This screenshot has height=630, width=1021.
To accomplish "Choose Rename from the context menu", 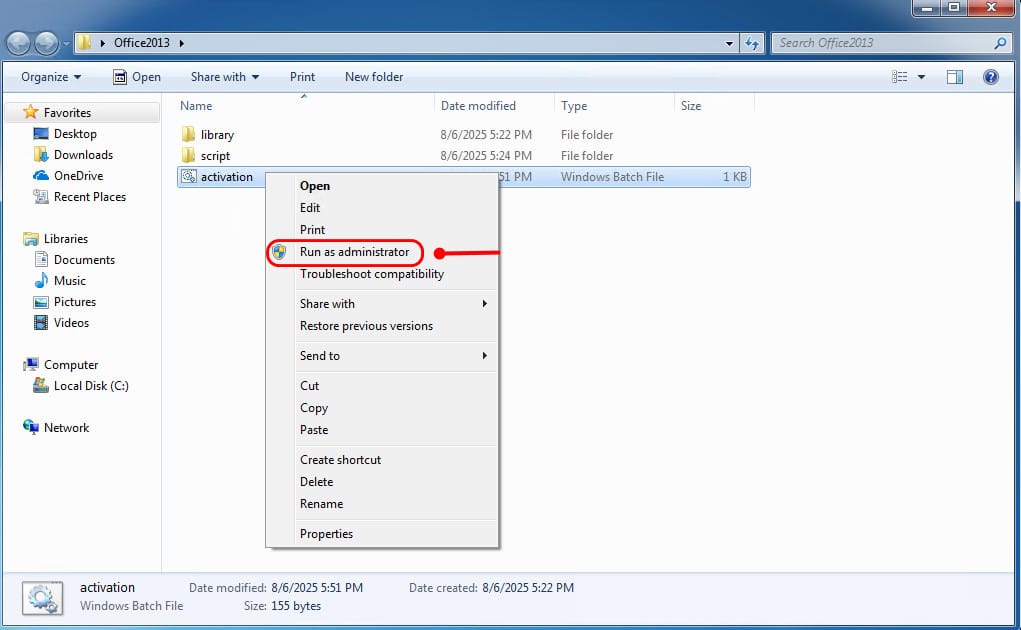I will [321, 504].
